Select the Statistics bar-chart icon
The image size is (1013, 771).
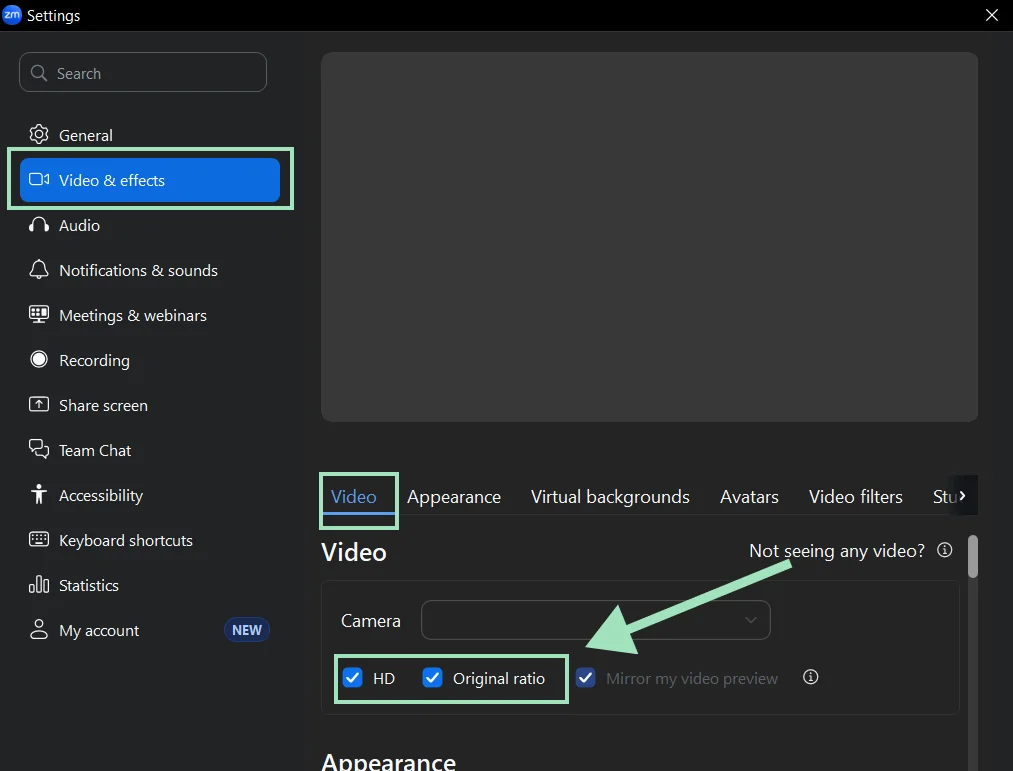(38, 585)
